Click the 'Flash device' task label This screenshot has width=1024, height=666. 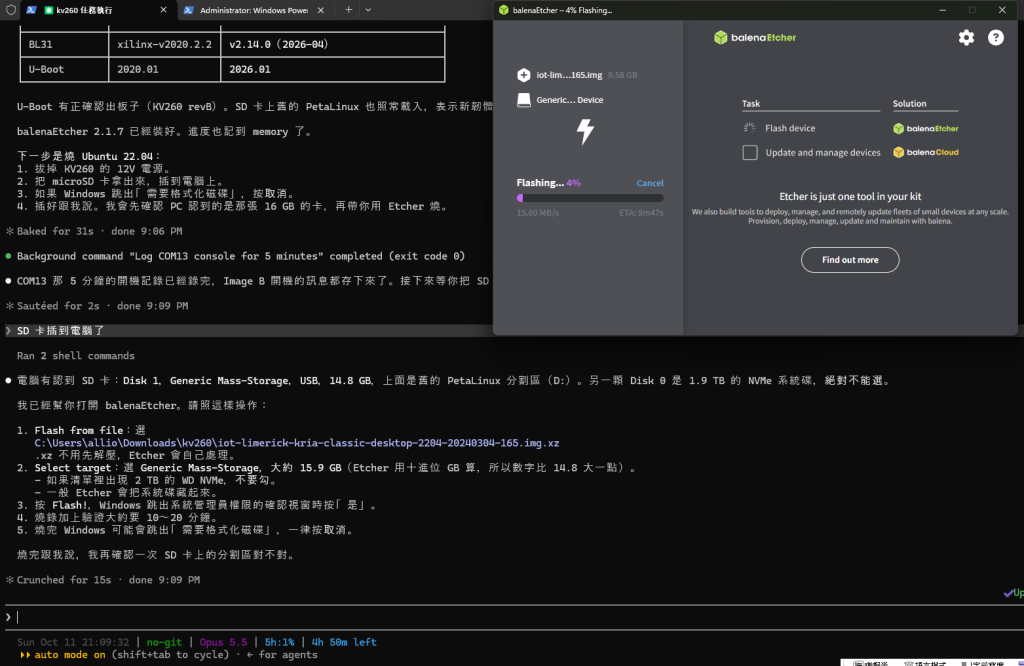[790, 128]
